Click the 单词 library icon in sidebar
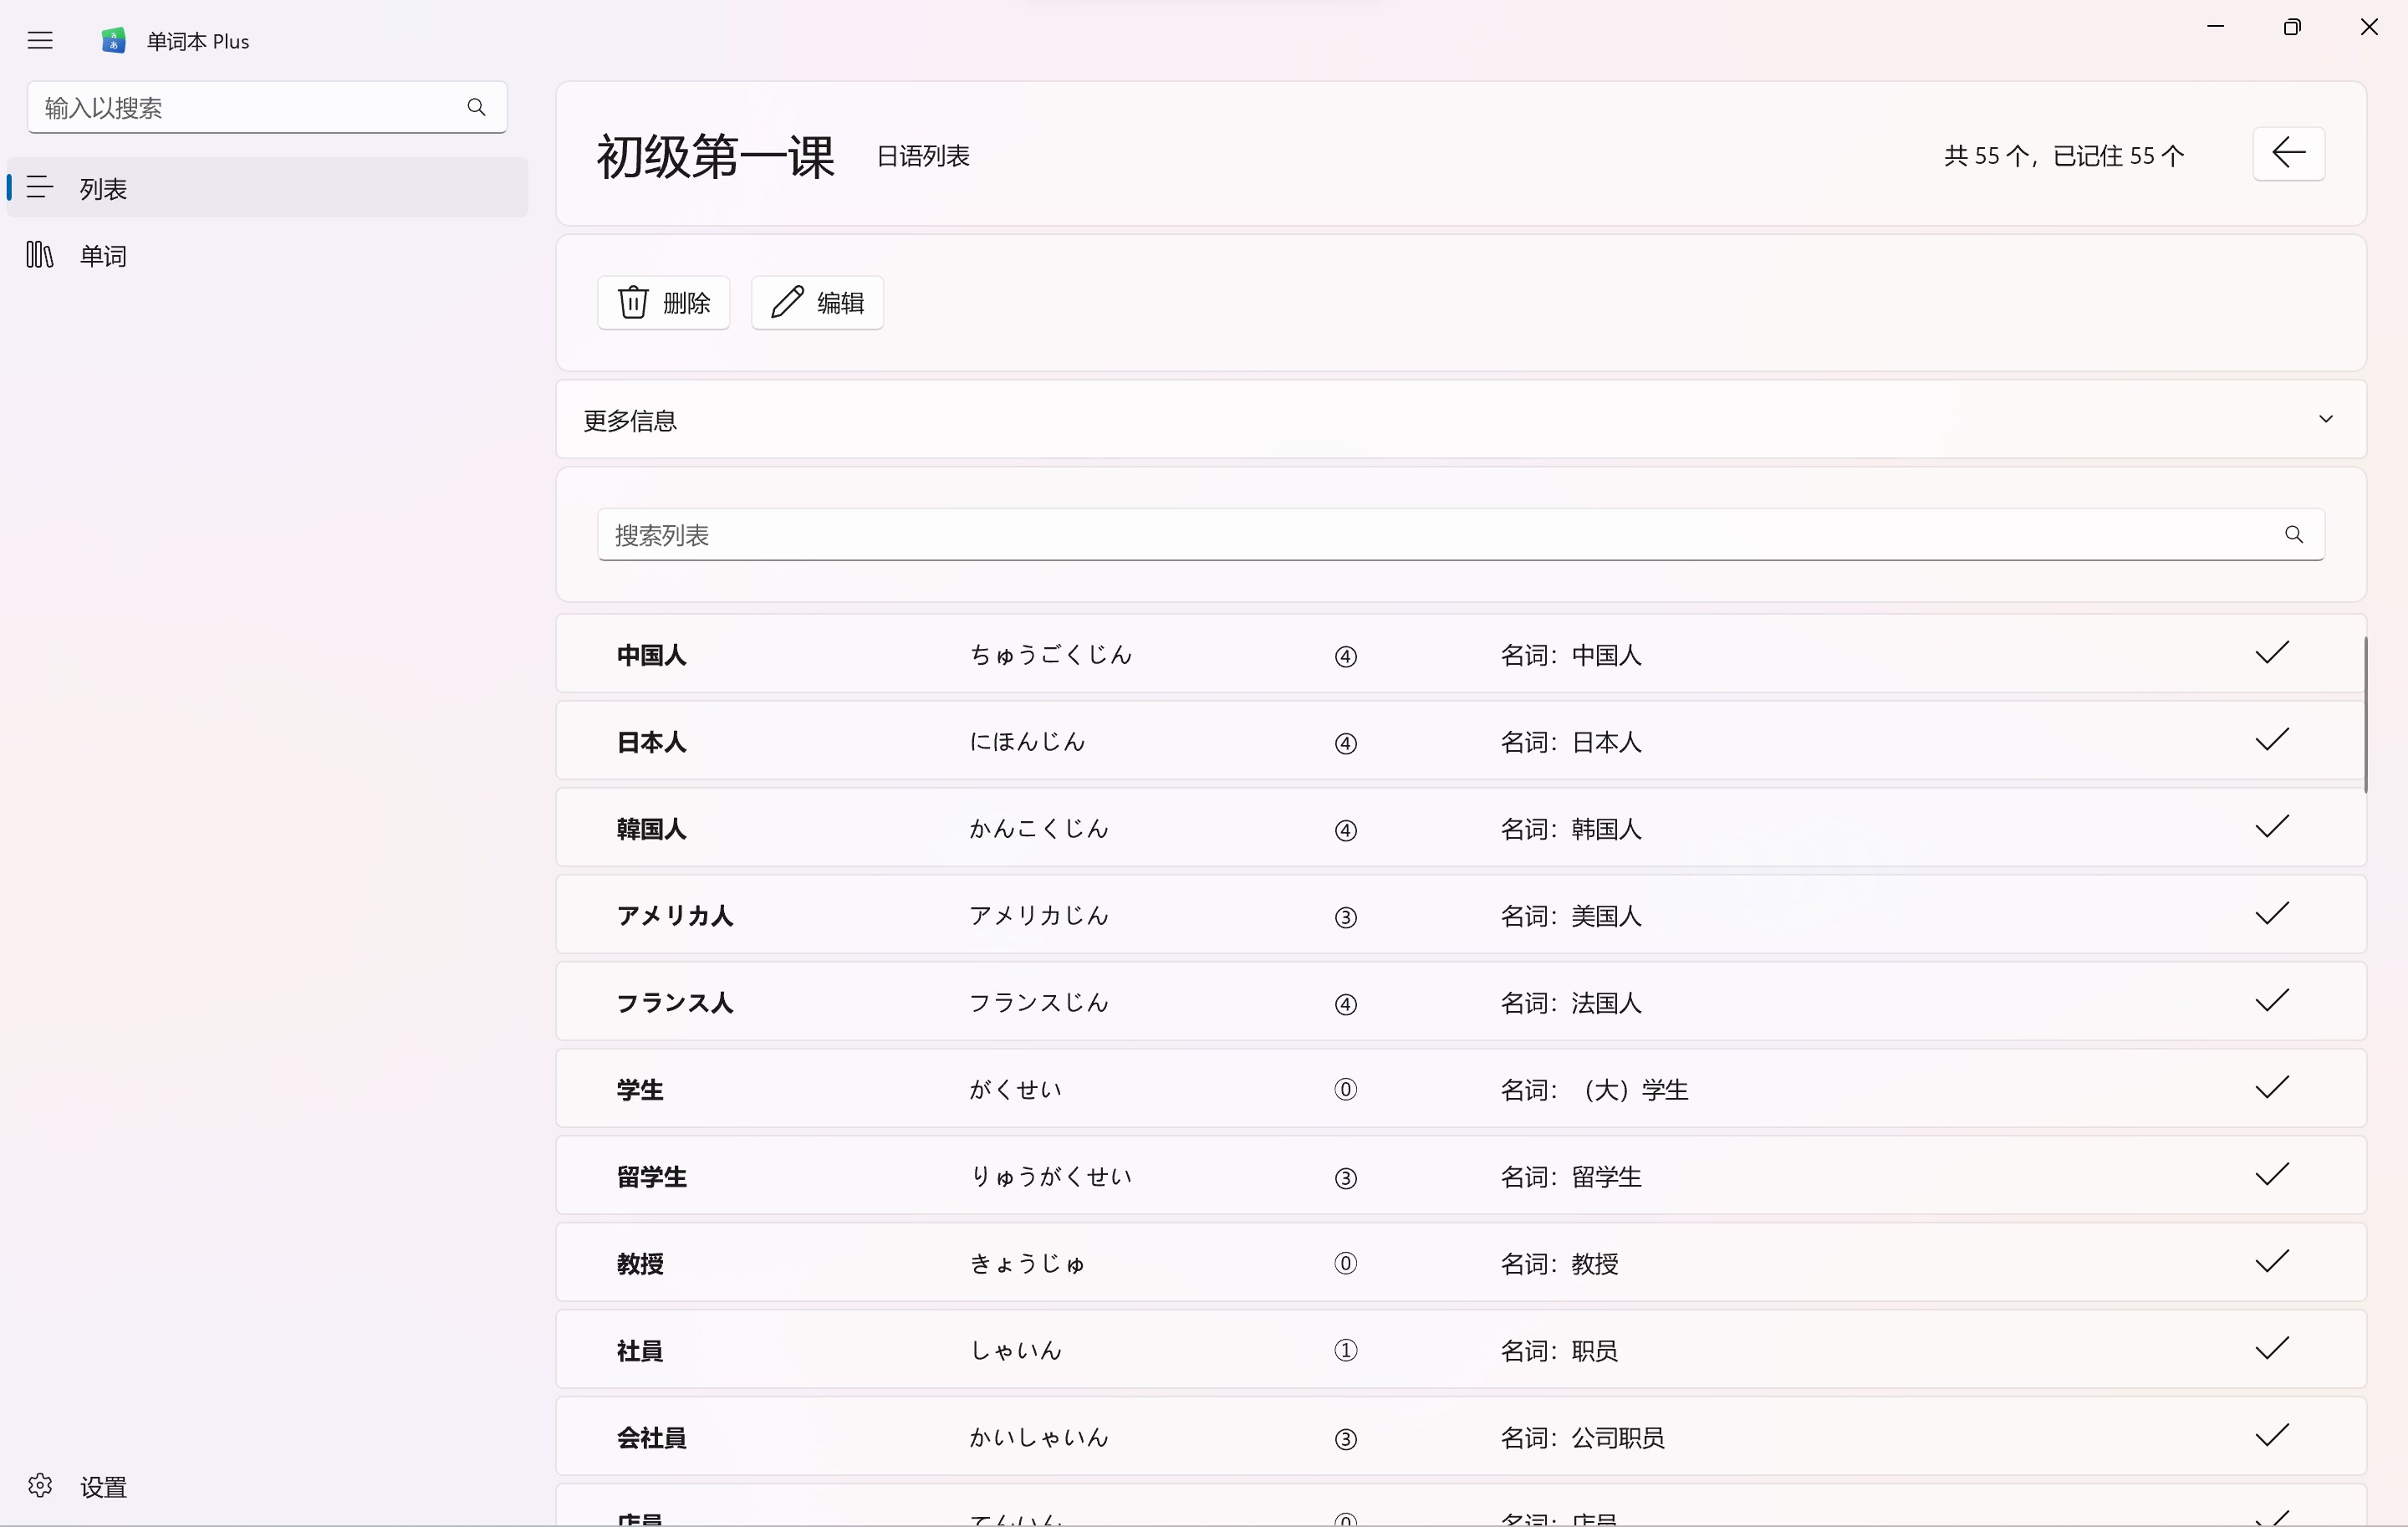 pyautogui.click(x=40, y=255)
